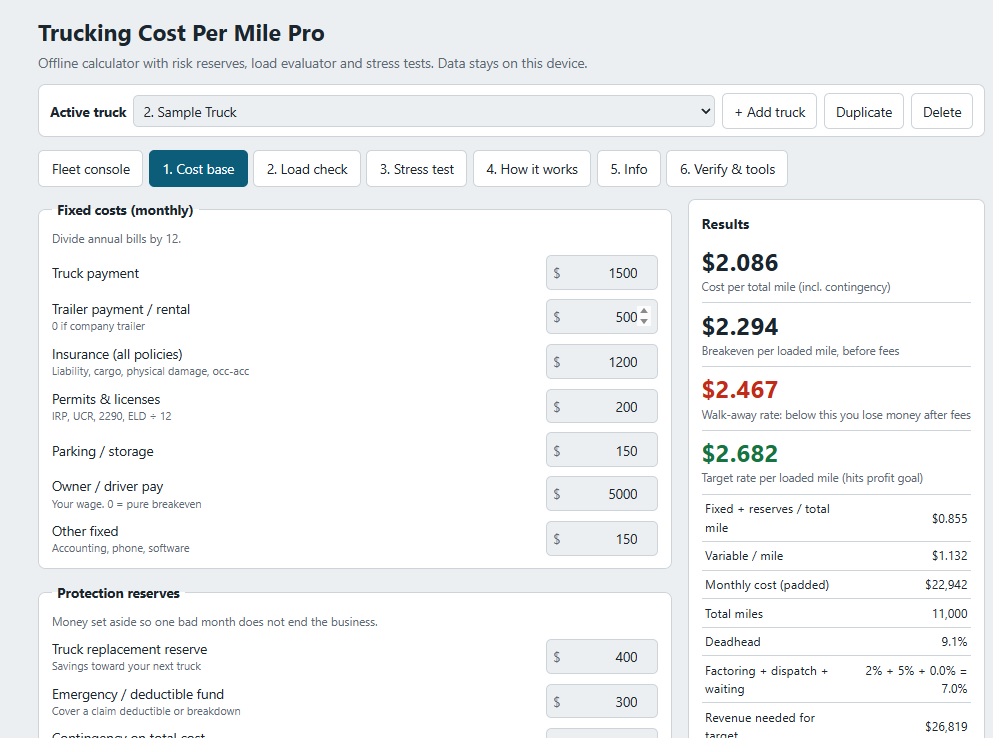Screen dimensions: 999x752
Task: Click the + Add truck button
Action: click(x=769, y=112)
